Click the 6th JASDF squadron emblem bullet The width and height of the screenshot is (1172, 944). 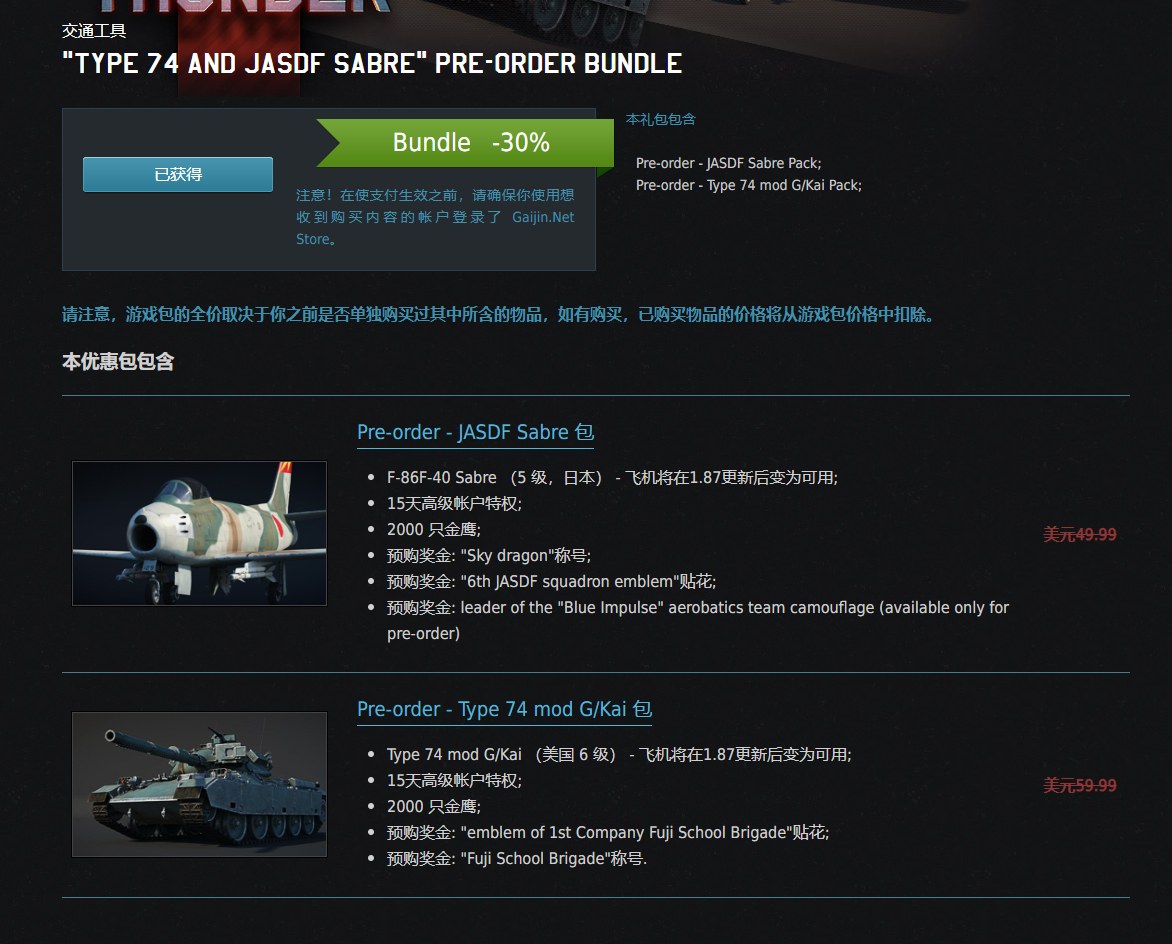point(551,581)
